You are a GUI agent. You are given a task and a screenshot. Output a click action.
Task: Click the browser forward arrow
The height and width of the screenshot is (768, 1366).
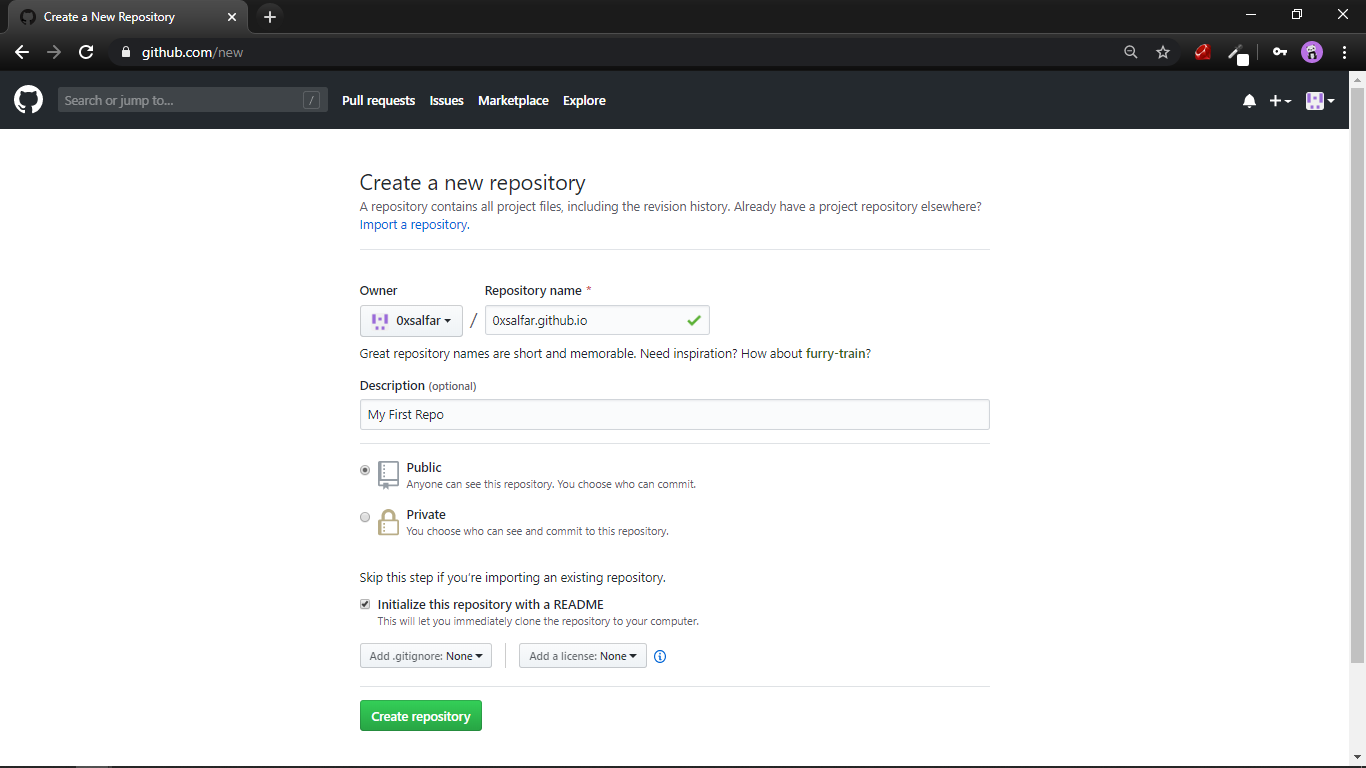click(54, 52)
